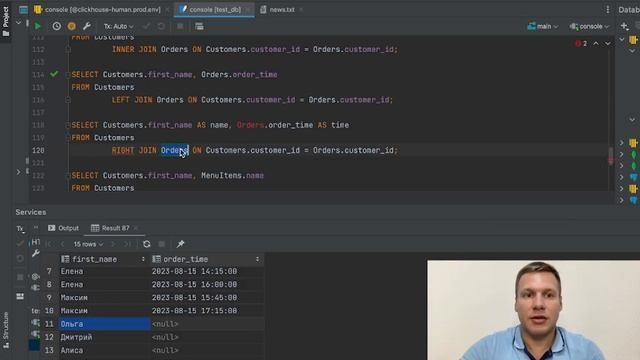This screenshot has width=640, height=360.
Task: Open the Database tool window header
Action: [x=629, y=9]
